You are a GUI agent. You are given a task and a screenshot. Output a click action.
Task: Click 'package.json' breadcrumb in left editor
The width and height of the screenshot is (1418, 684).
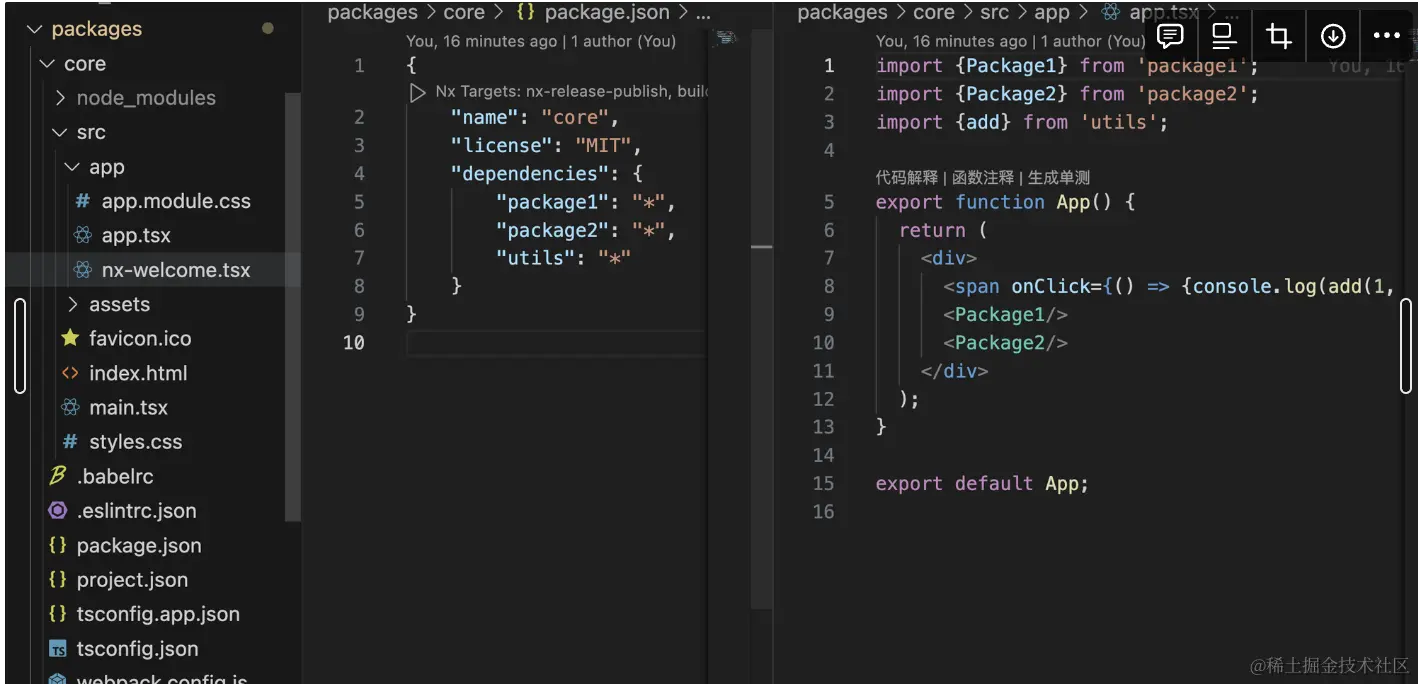[607, 12]
